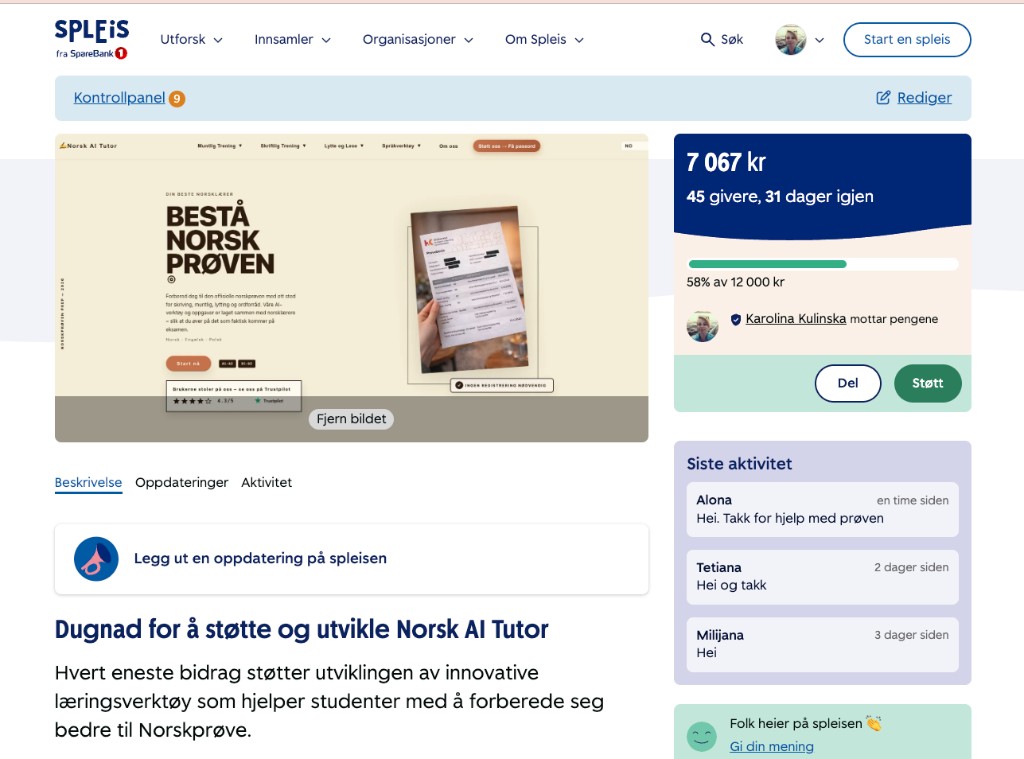Click the green smiley face icon

tap(702, 736)
